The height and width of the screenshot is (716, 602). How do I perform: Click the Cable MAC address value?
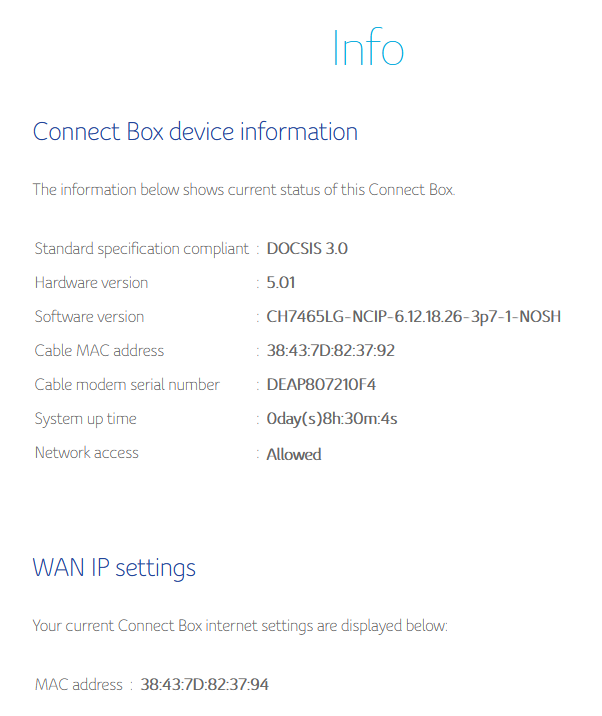point(330,351)
